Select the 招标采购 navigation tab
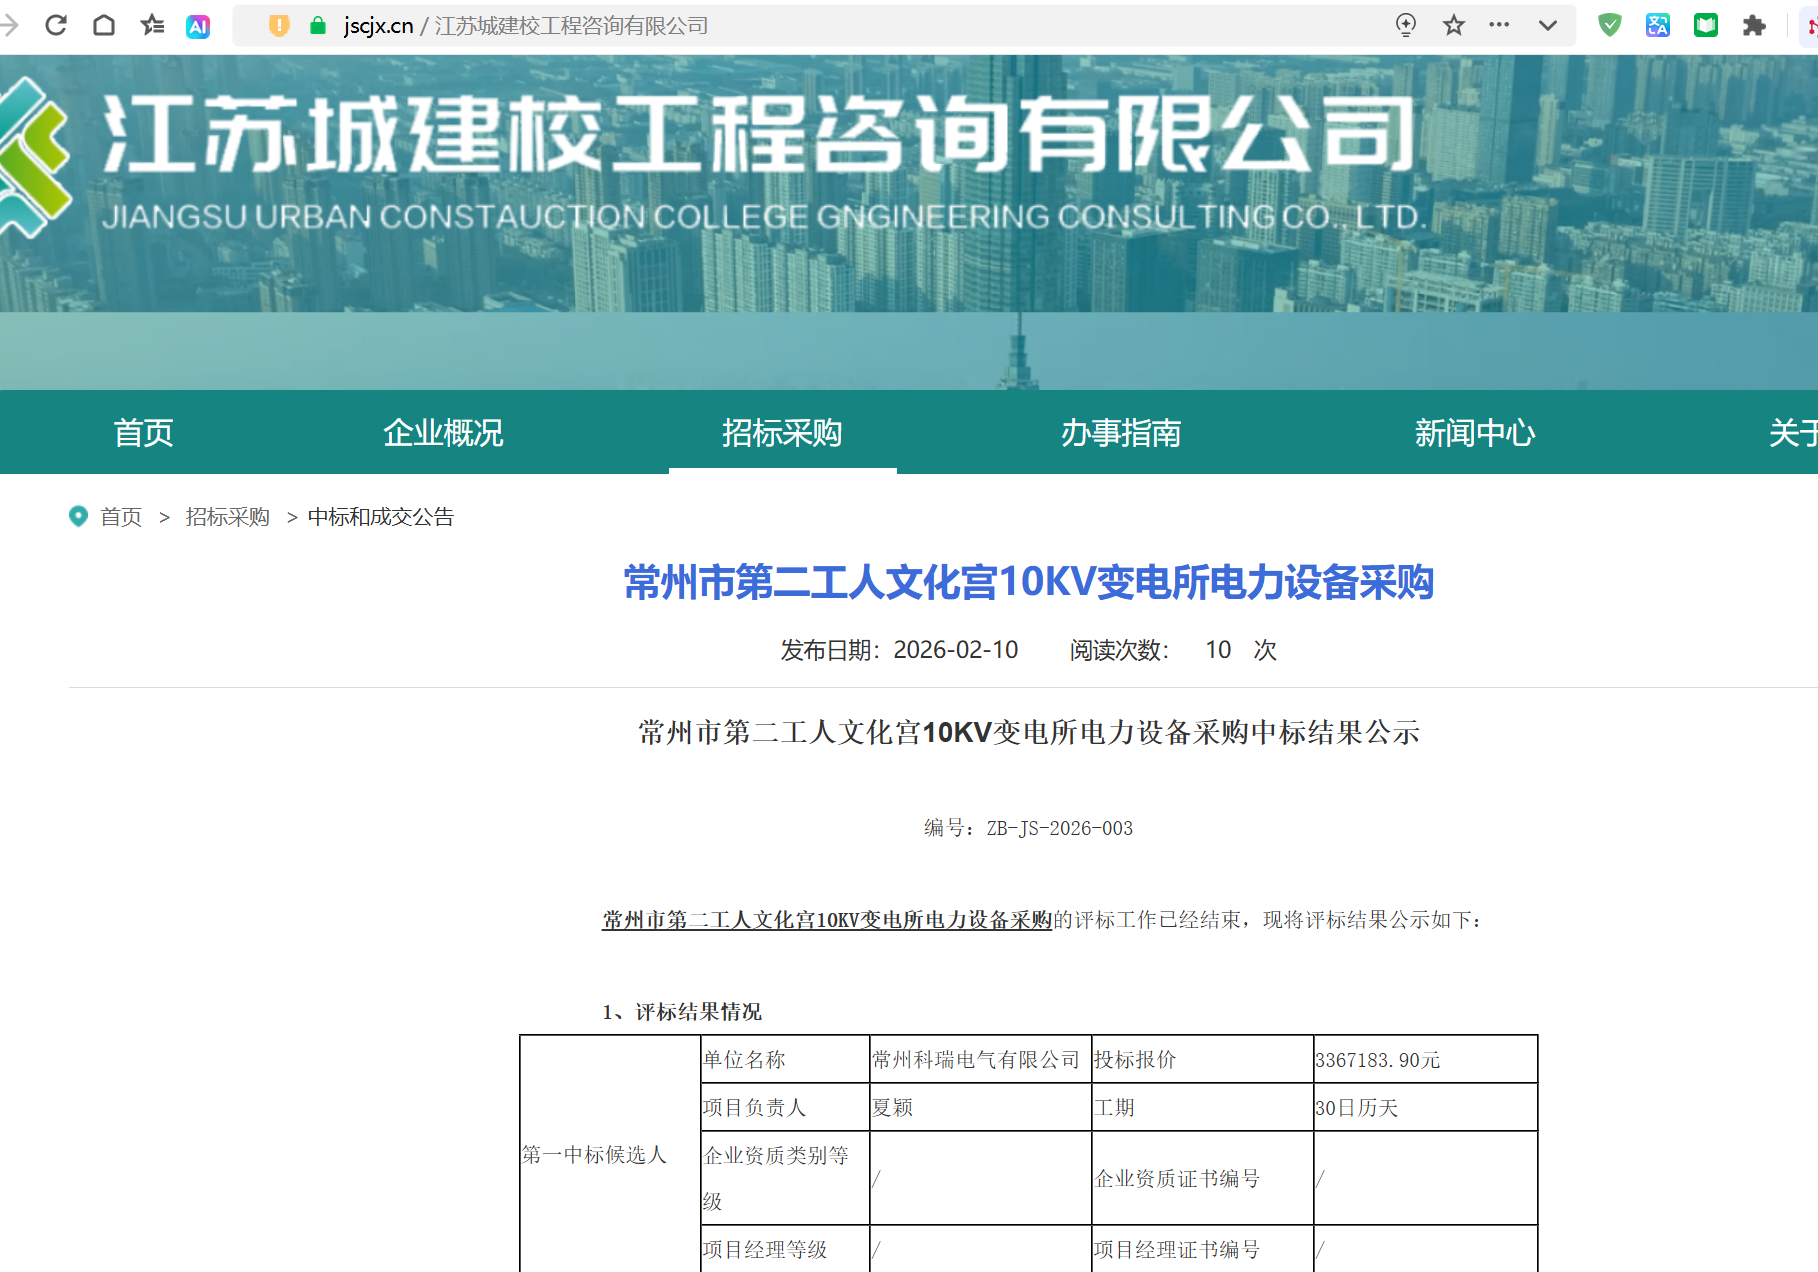The height and width of the screenshot is (1272, 1818). click(x=782, y=432)
